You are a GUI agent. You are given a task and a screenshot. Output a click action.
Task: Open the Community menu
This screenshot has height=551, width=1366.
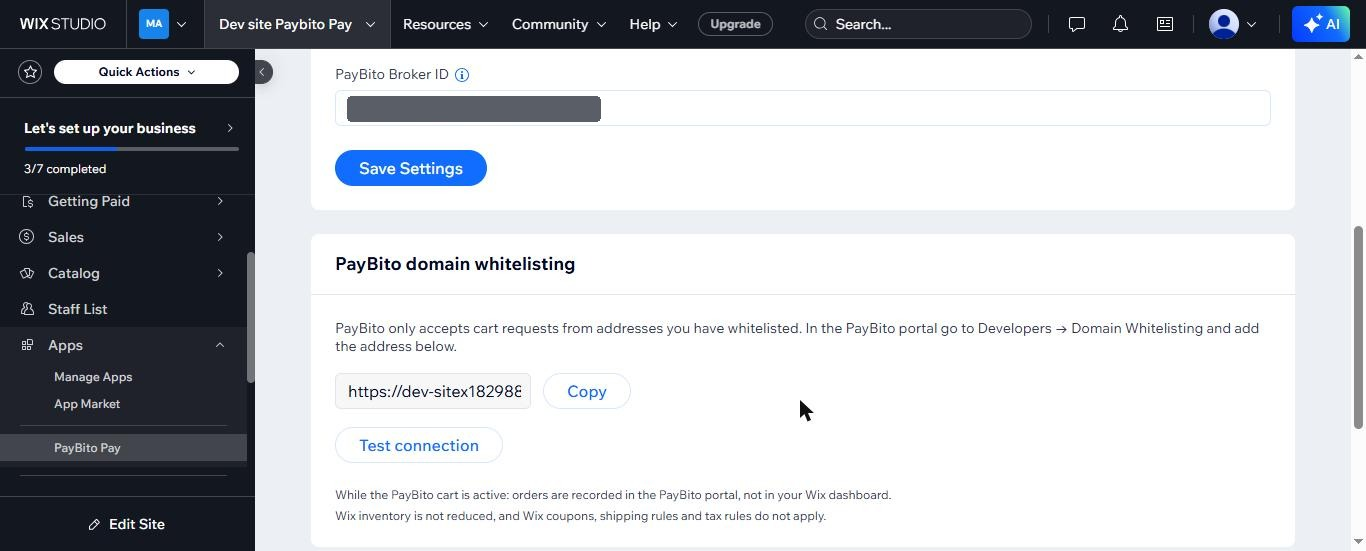coord(558,24)
